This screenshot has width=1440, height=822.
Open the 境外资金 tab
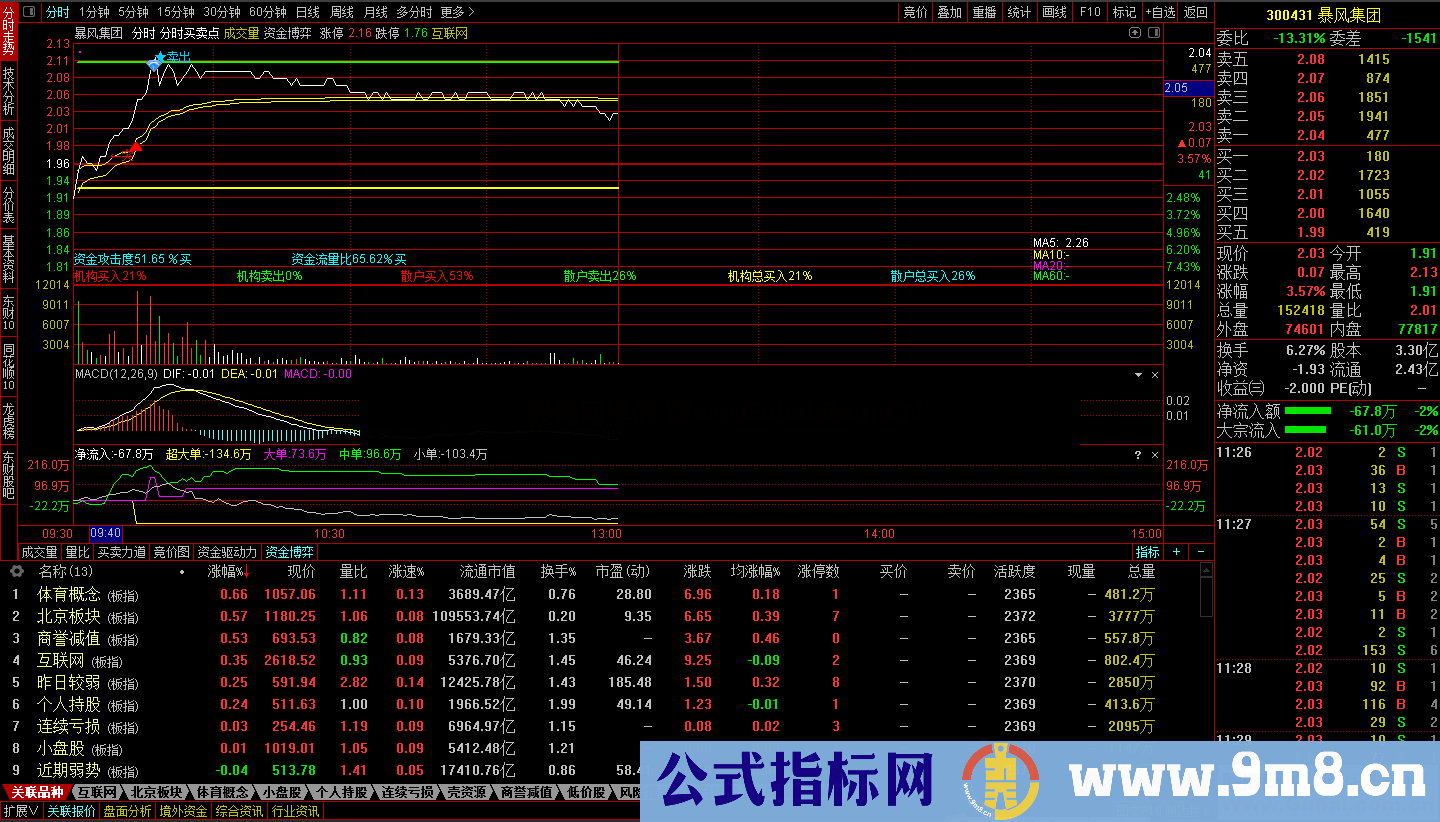click(x=183, y=811)
